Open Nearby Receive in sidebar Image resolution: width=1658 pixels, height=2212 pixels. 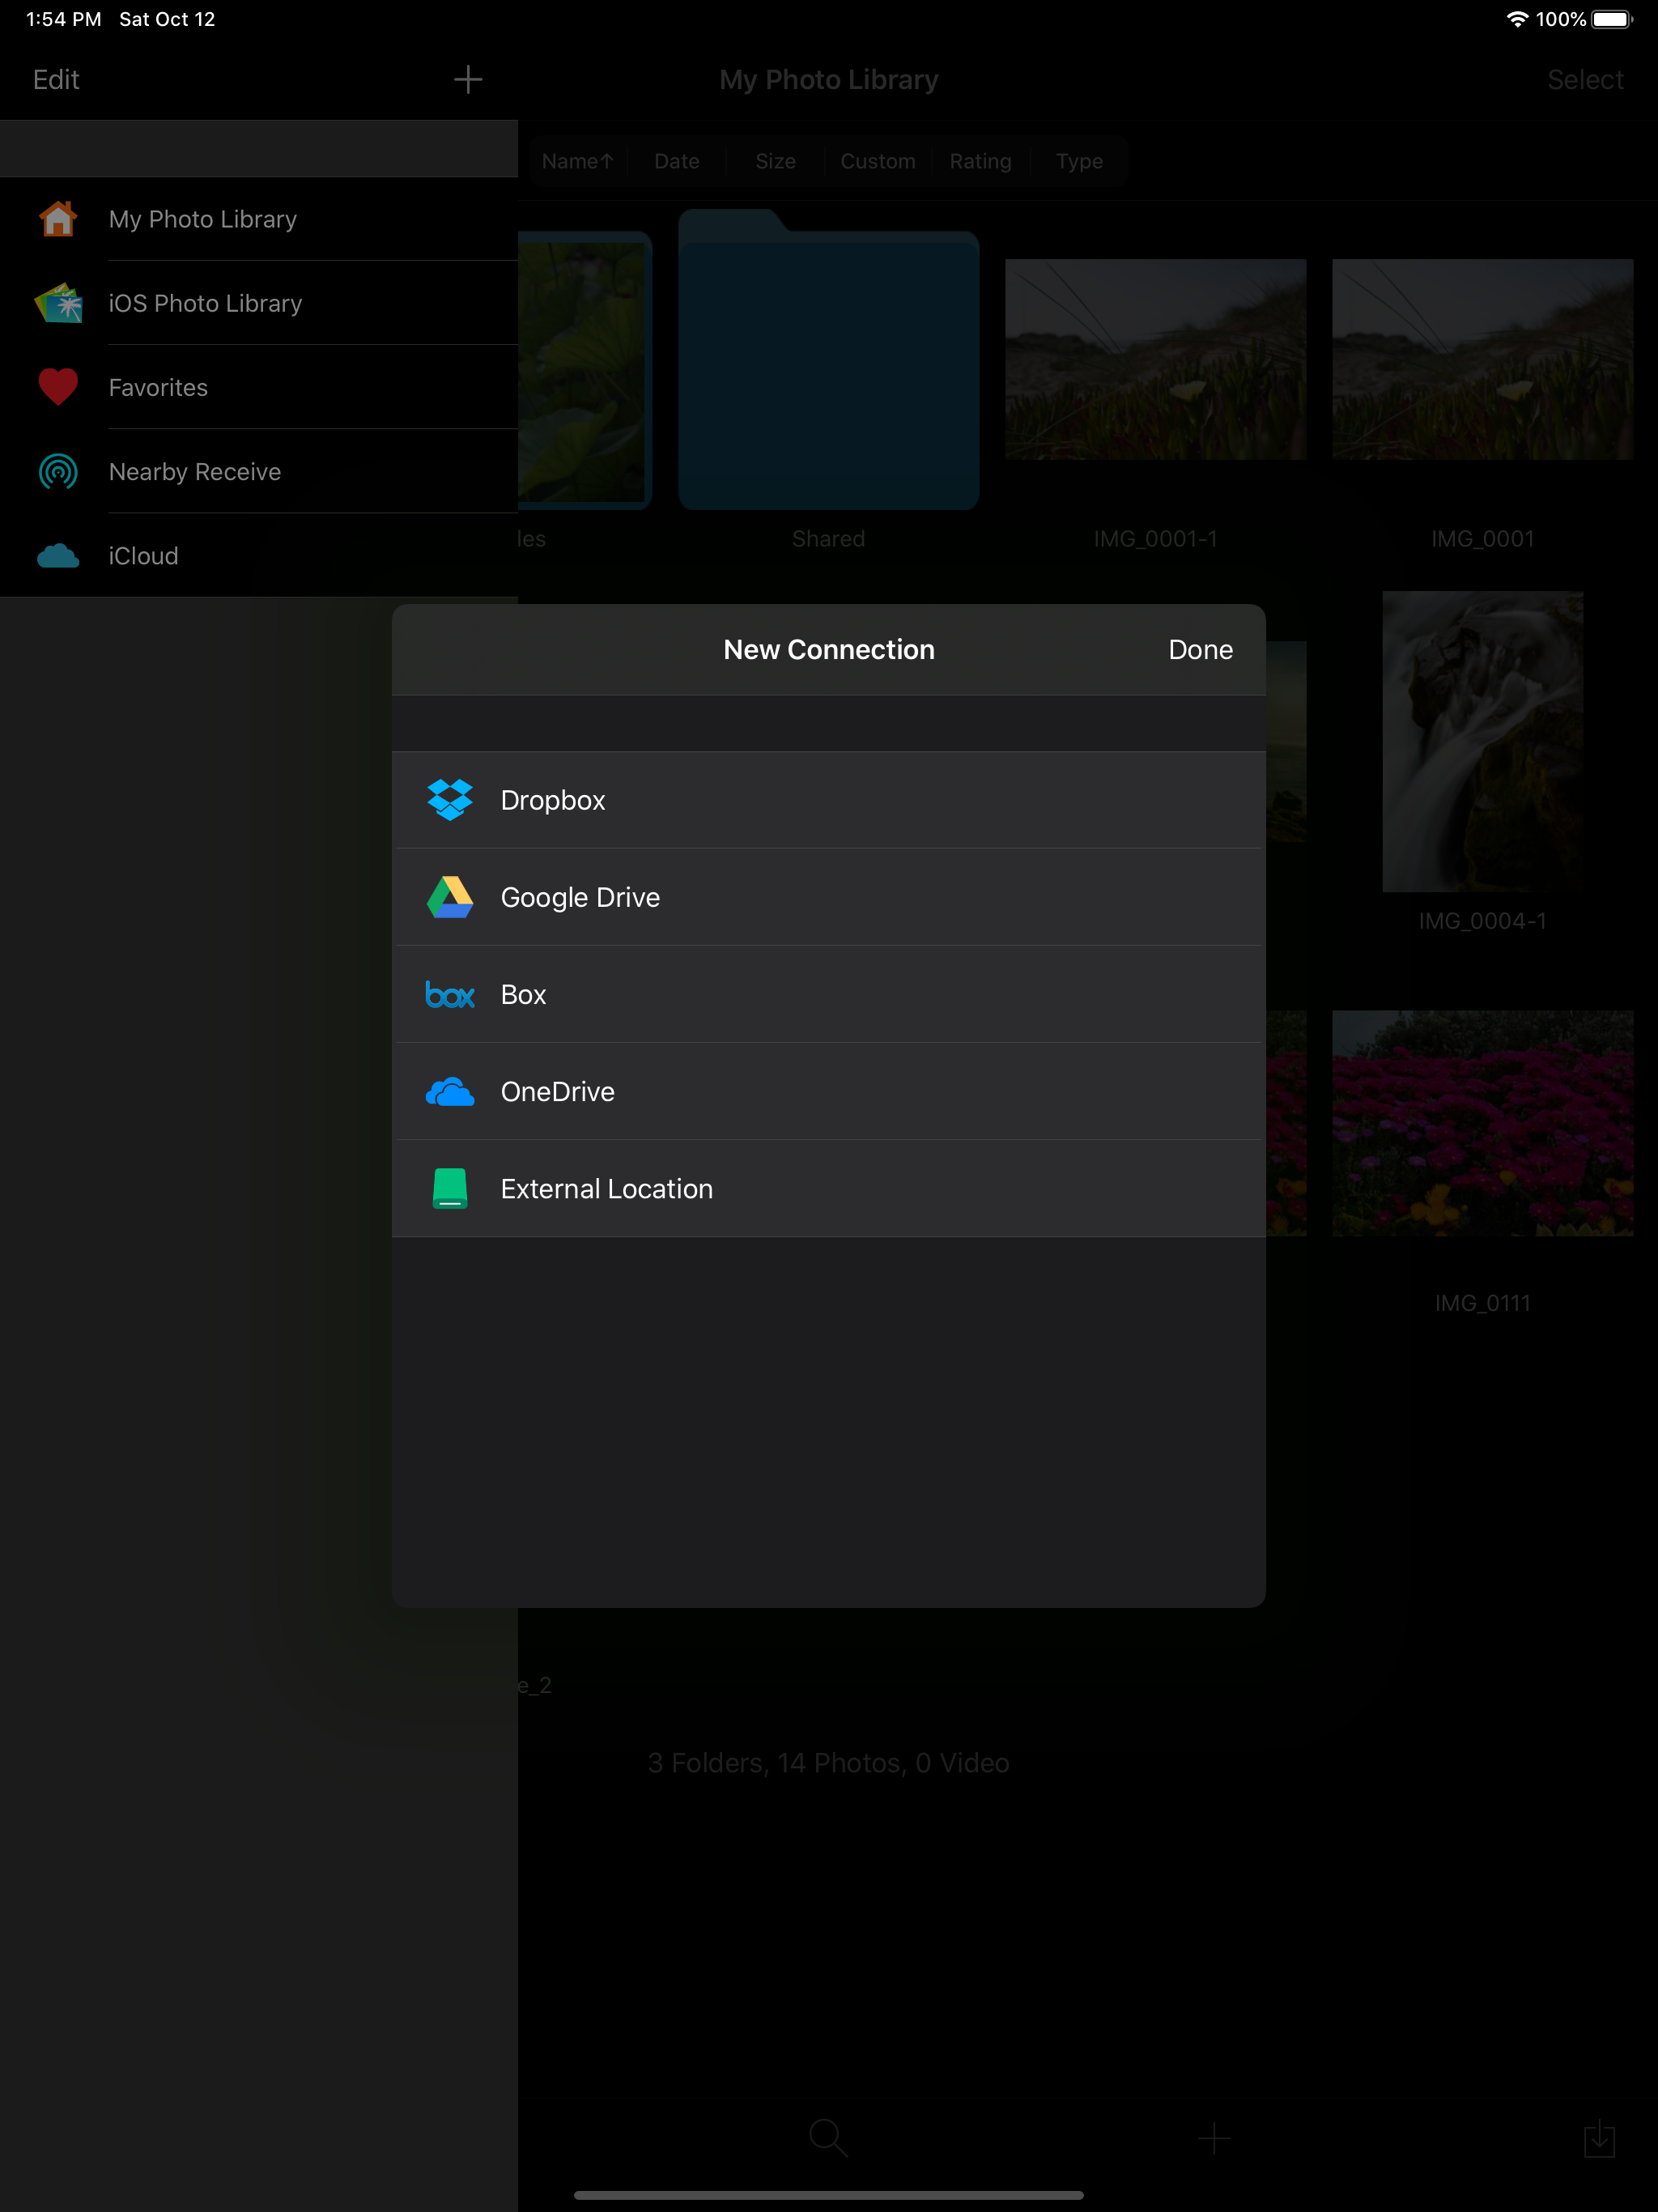click(194, 472)
